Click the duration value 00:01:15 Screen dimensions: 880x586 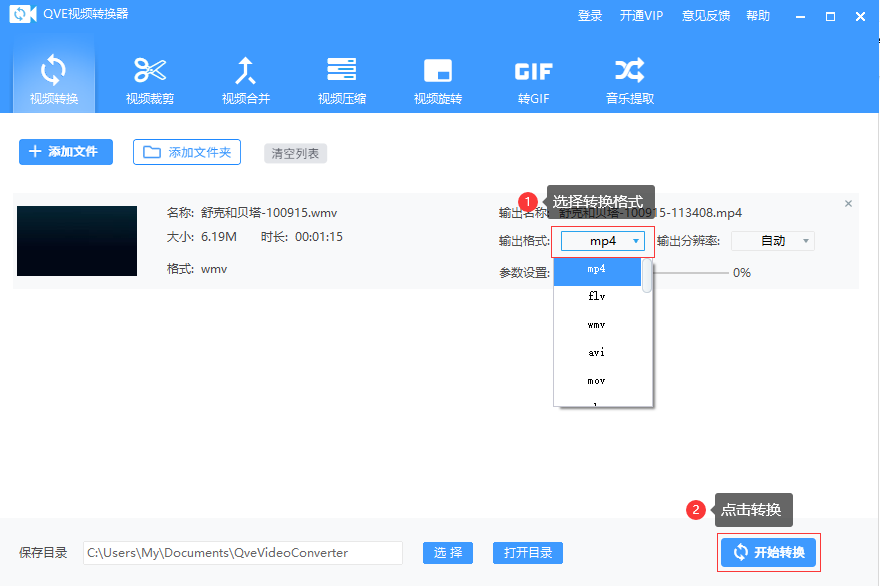319,237
